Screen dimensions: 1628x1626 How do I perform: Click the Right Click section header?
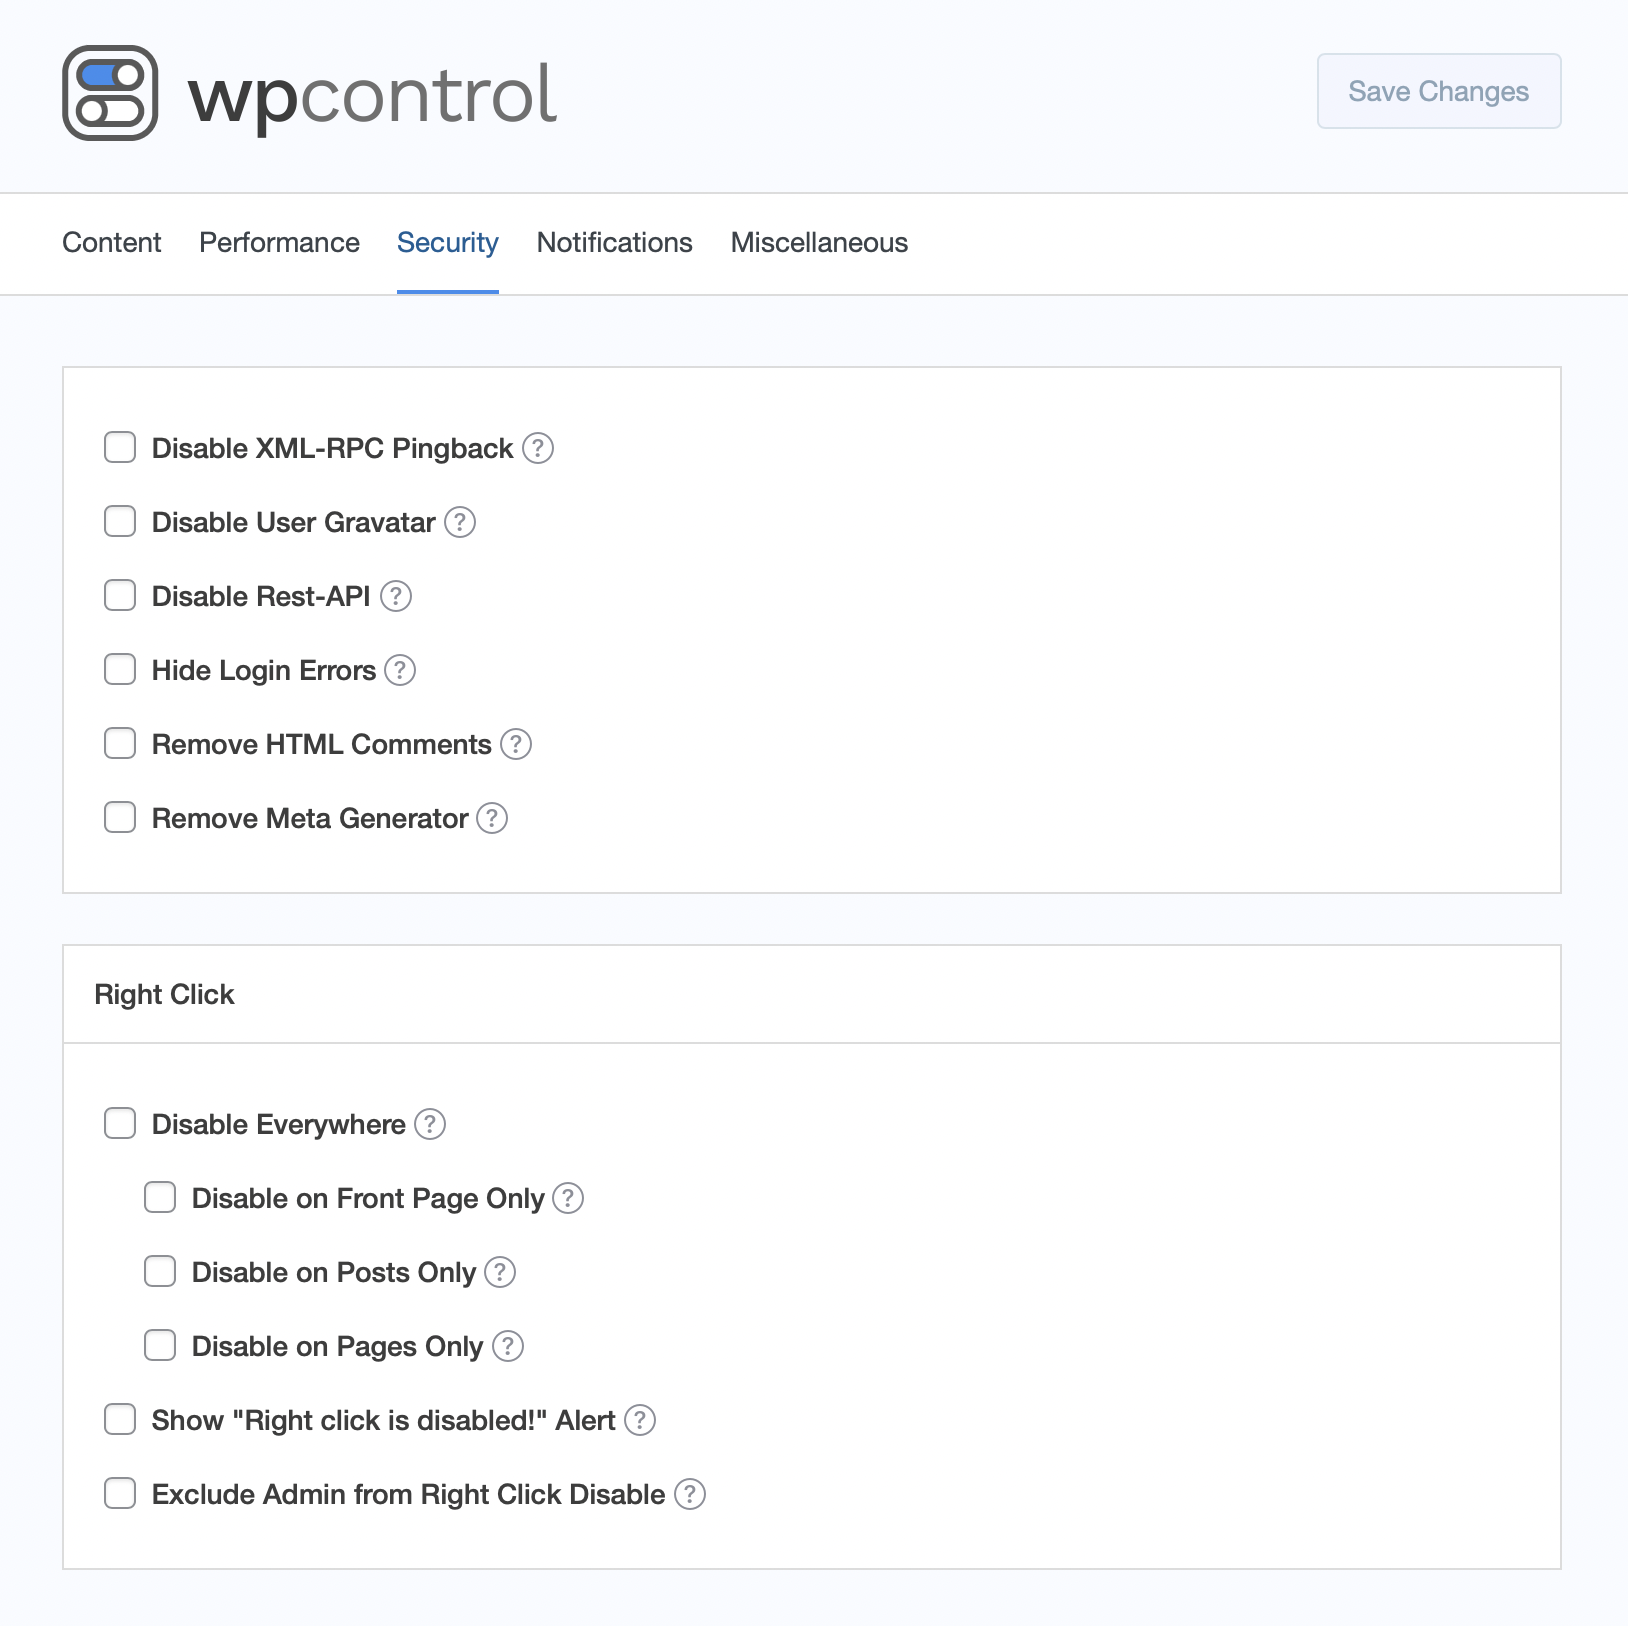click(x=164, y=994)
